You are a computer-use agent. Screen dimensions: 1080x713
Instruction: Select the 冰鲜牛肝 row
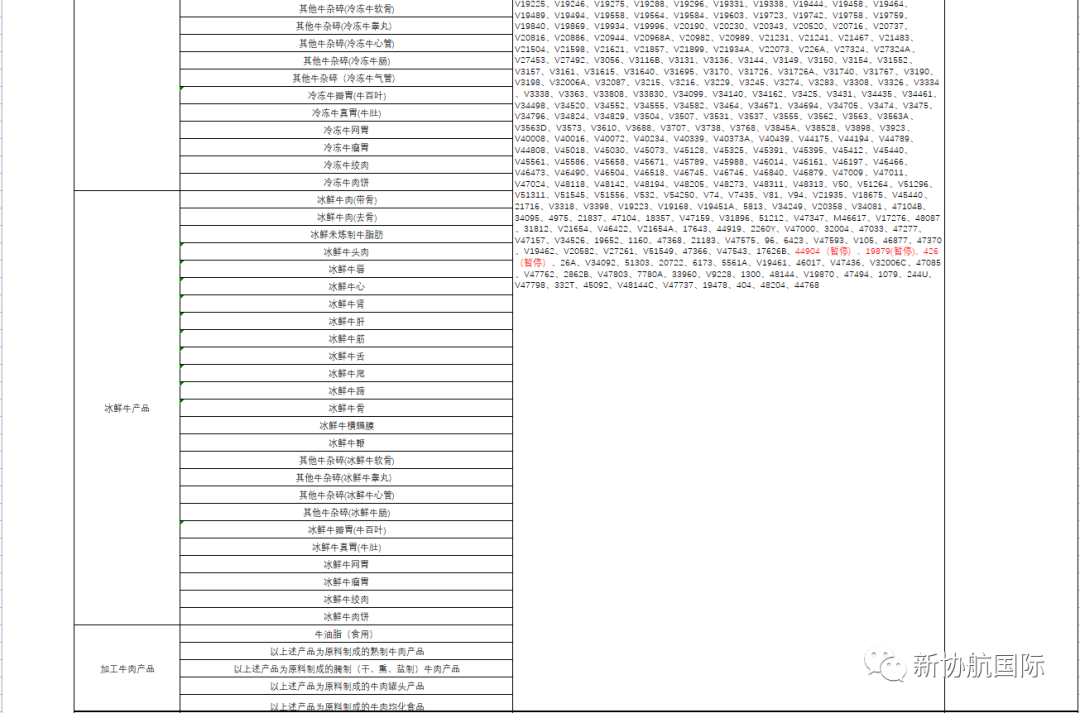(346, 321)
